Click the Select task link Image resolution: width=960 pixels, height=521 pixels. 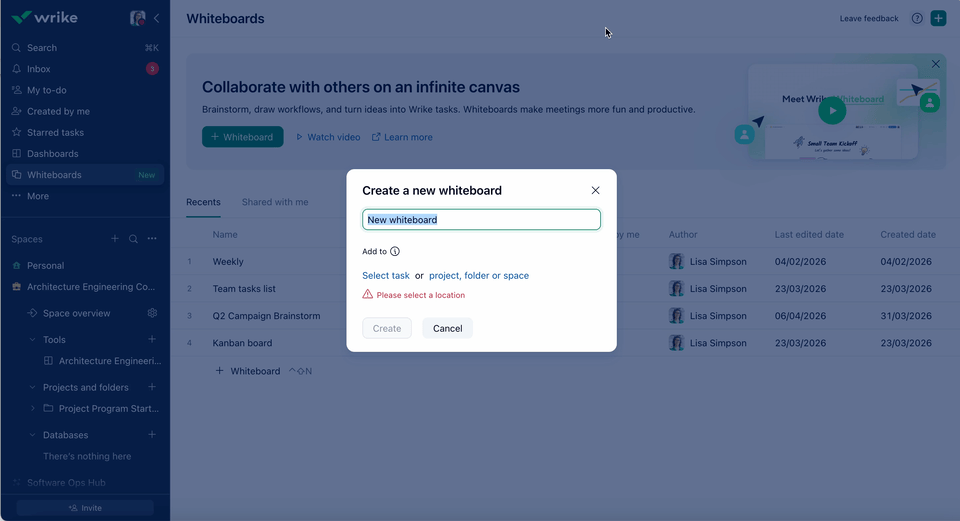(386, 276)
